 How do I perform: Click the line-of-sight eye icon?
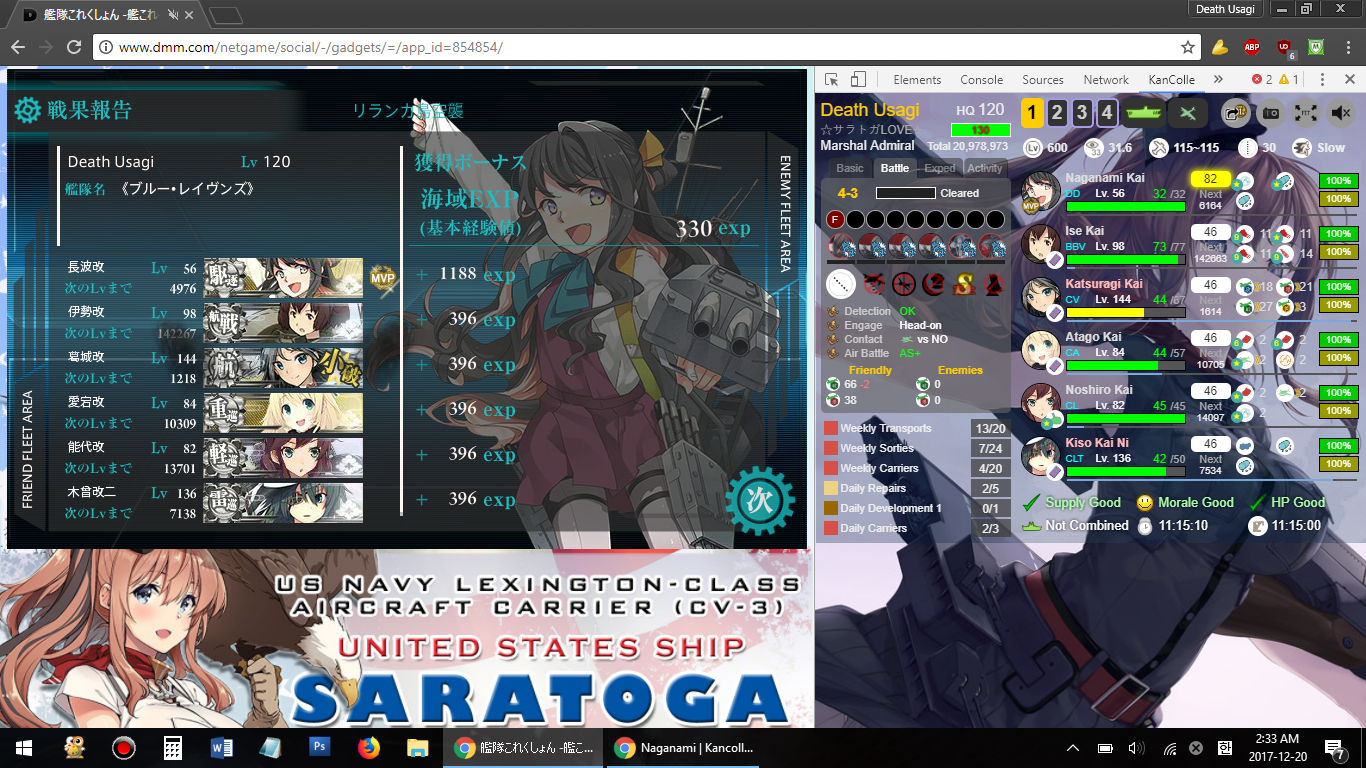tap(1094, 148)
